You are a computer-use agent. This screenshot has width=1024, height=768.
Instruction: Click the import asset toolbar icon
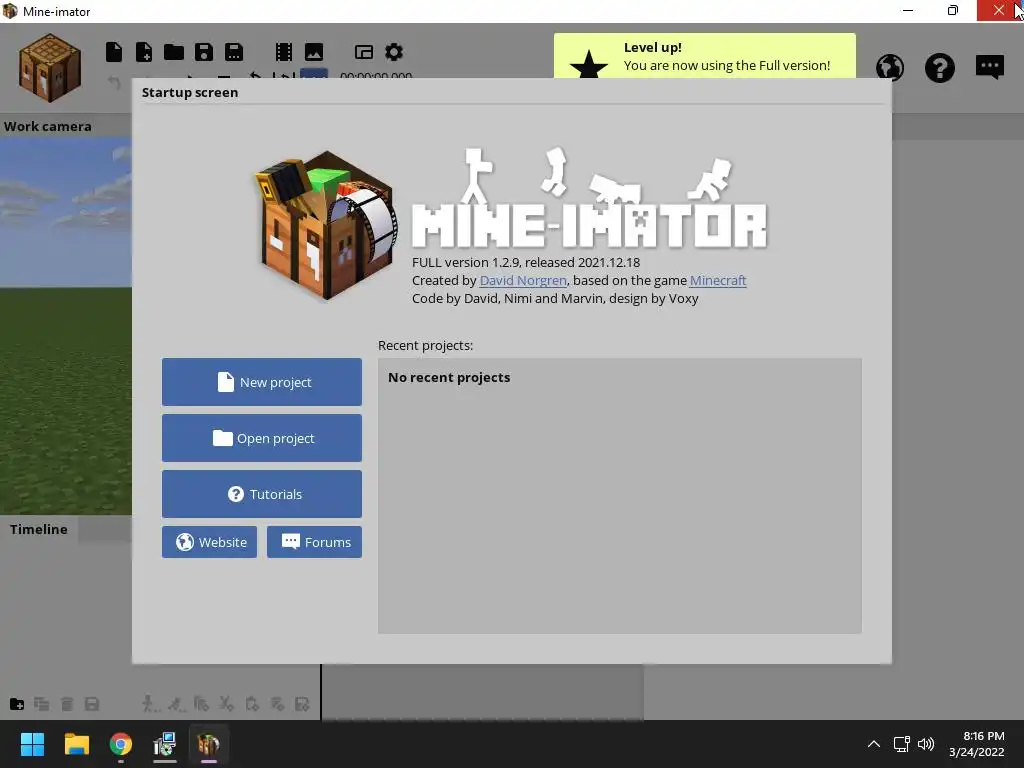pos(144,52)
